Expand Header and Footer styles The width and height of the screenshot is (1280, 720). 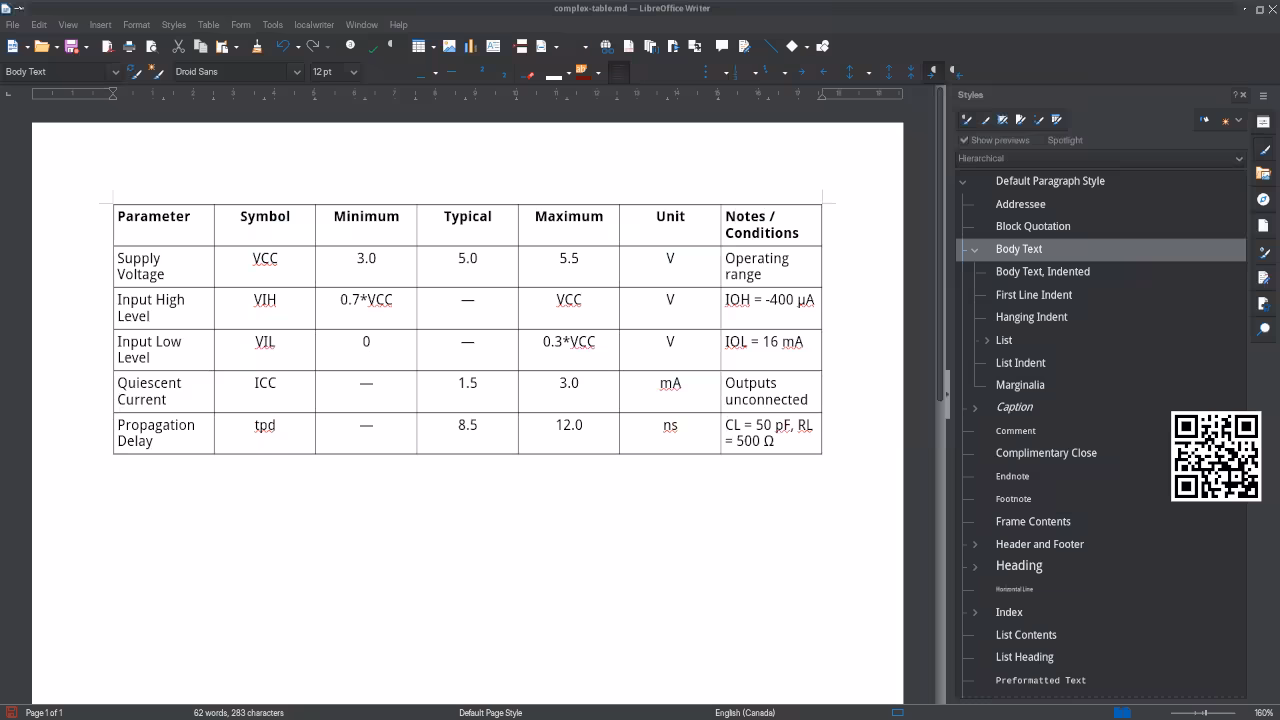(x=975, y=544)
